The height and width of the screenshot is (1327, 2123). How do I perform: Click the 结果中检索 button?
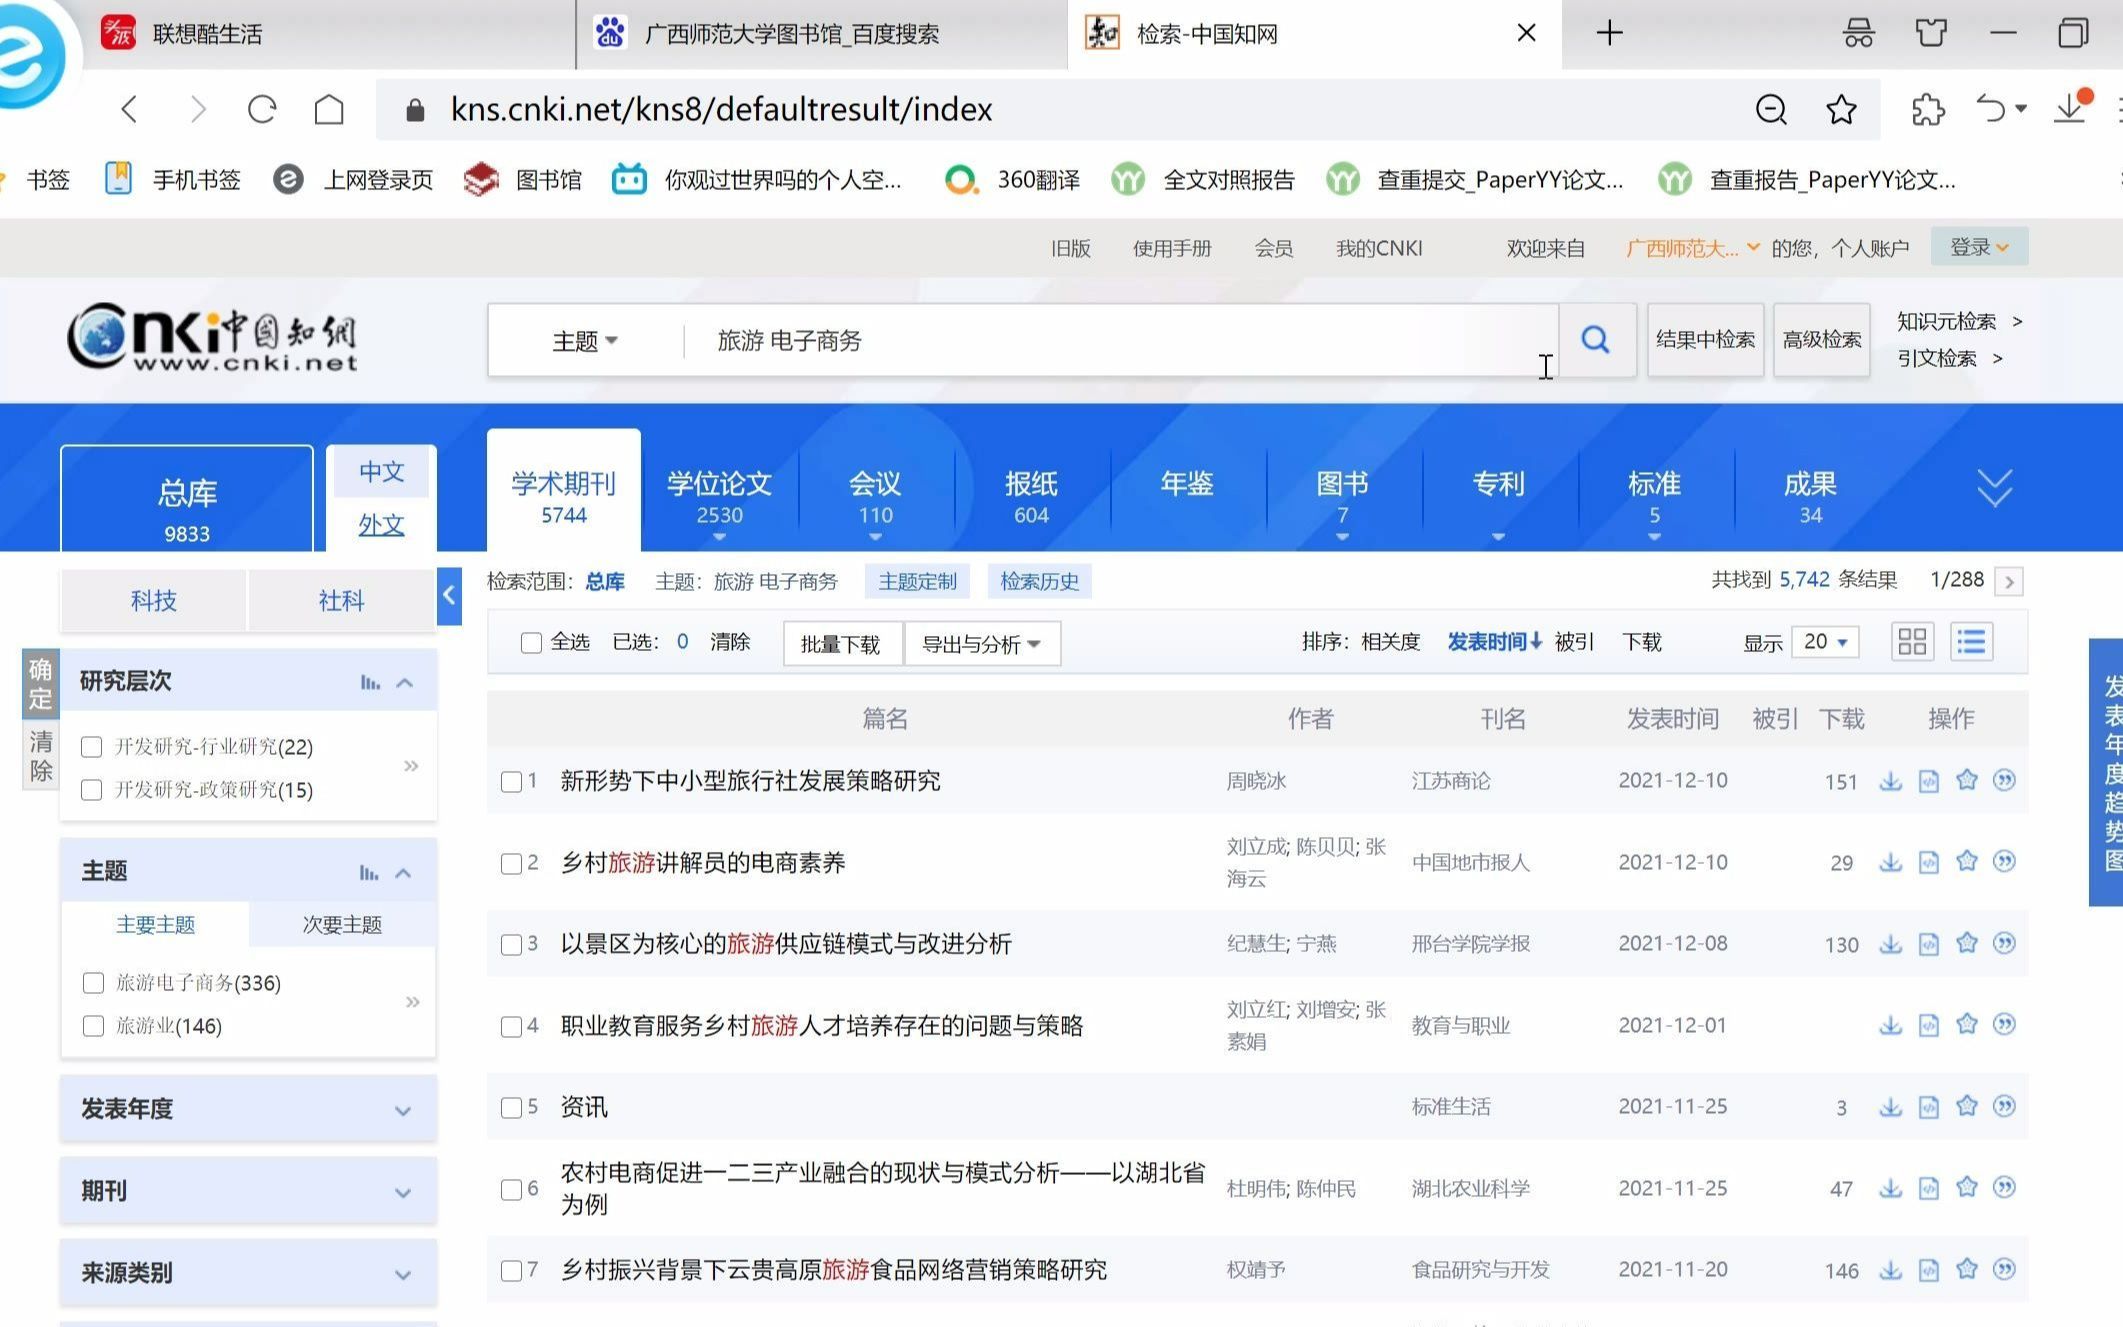1705,340
